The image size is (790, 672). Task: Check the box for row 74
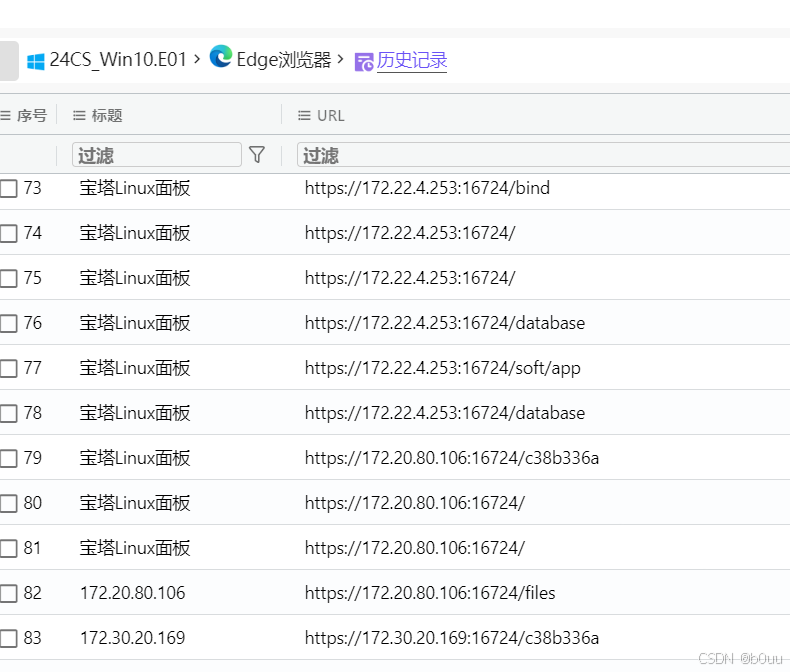coord(9,233)
